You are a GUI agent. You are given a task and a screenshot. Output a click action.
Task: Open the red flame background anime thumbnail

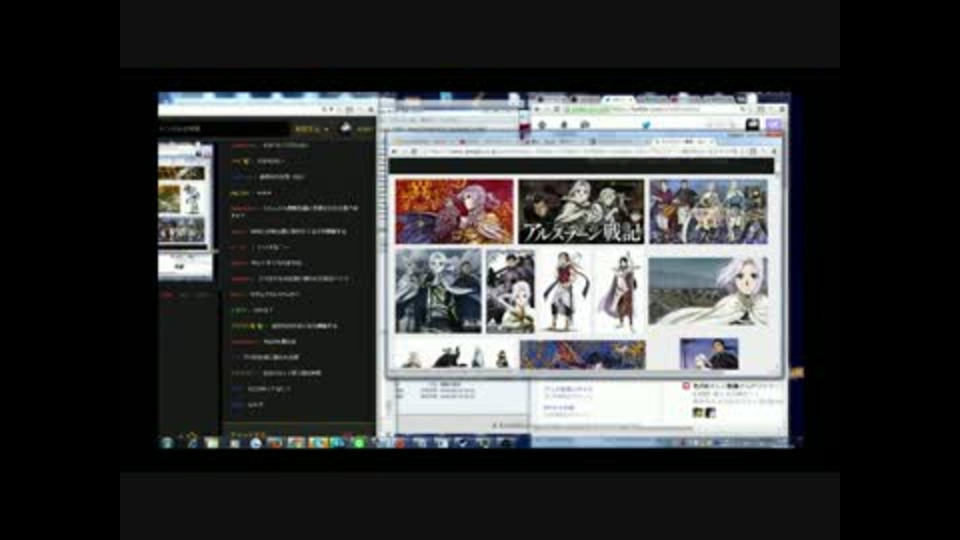[x=454, y=211]
